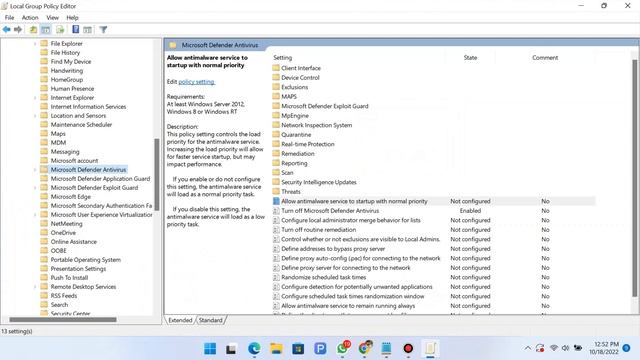640x360 pixels.
Task: Select Randomize scheduled task times setting
Action: point(324,277)
